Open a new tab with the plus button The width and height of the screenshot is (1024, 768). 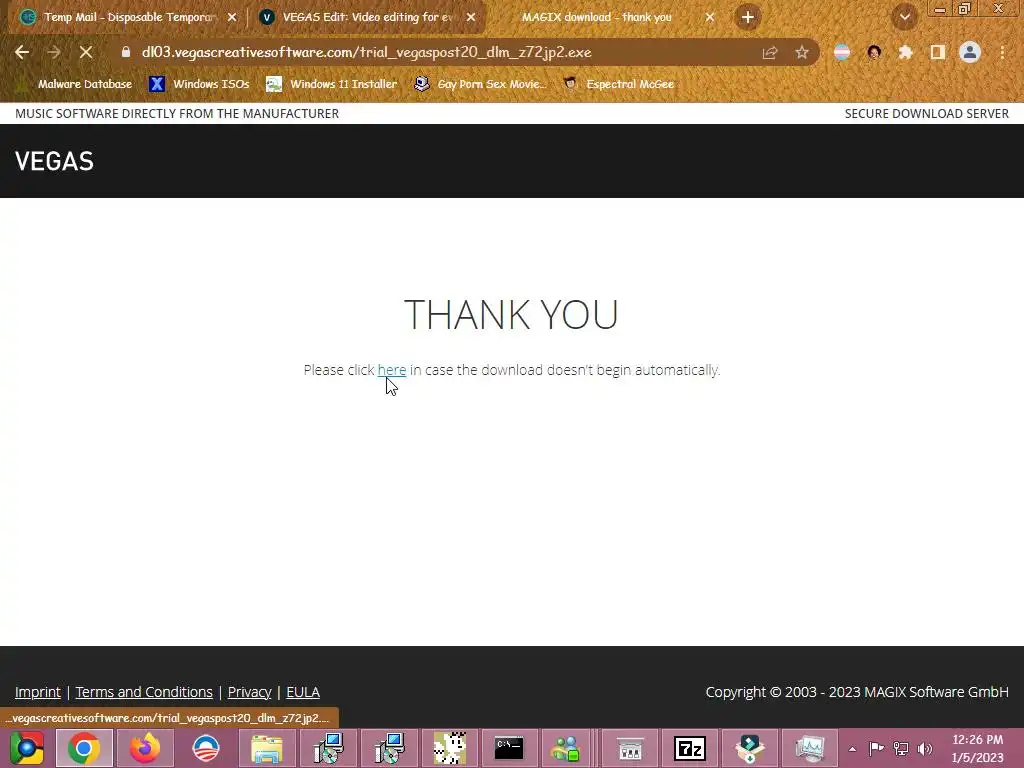point(748,17)
